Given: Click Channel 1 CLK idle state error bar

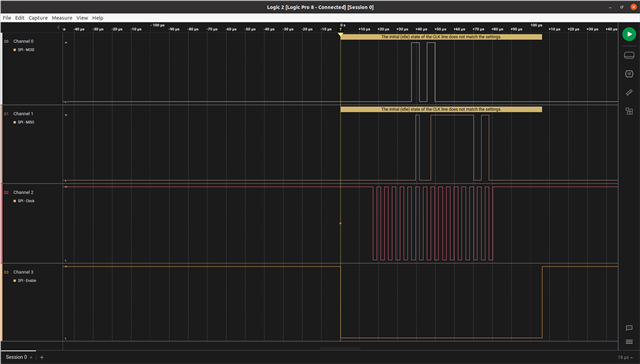Looking at the screenshot, I should [x=441, y=109].
